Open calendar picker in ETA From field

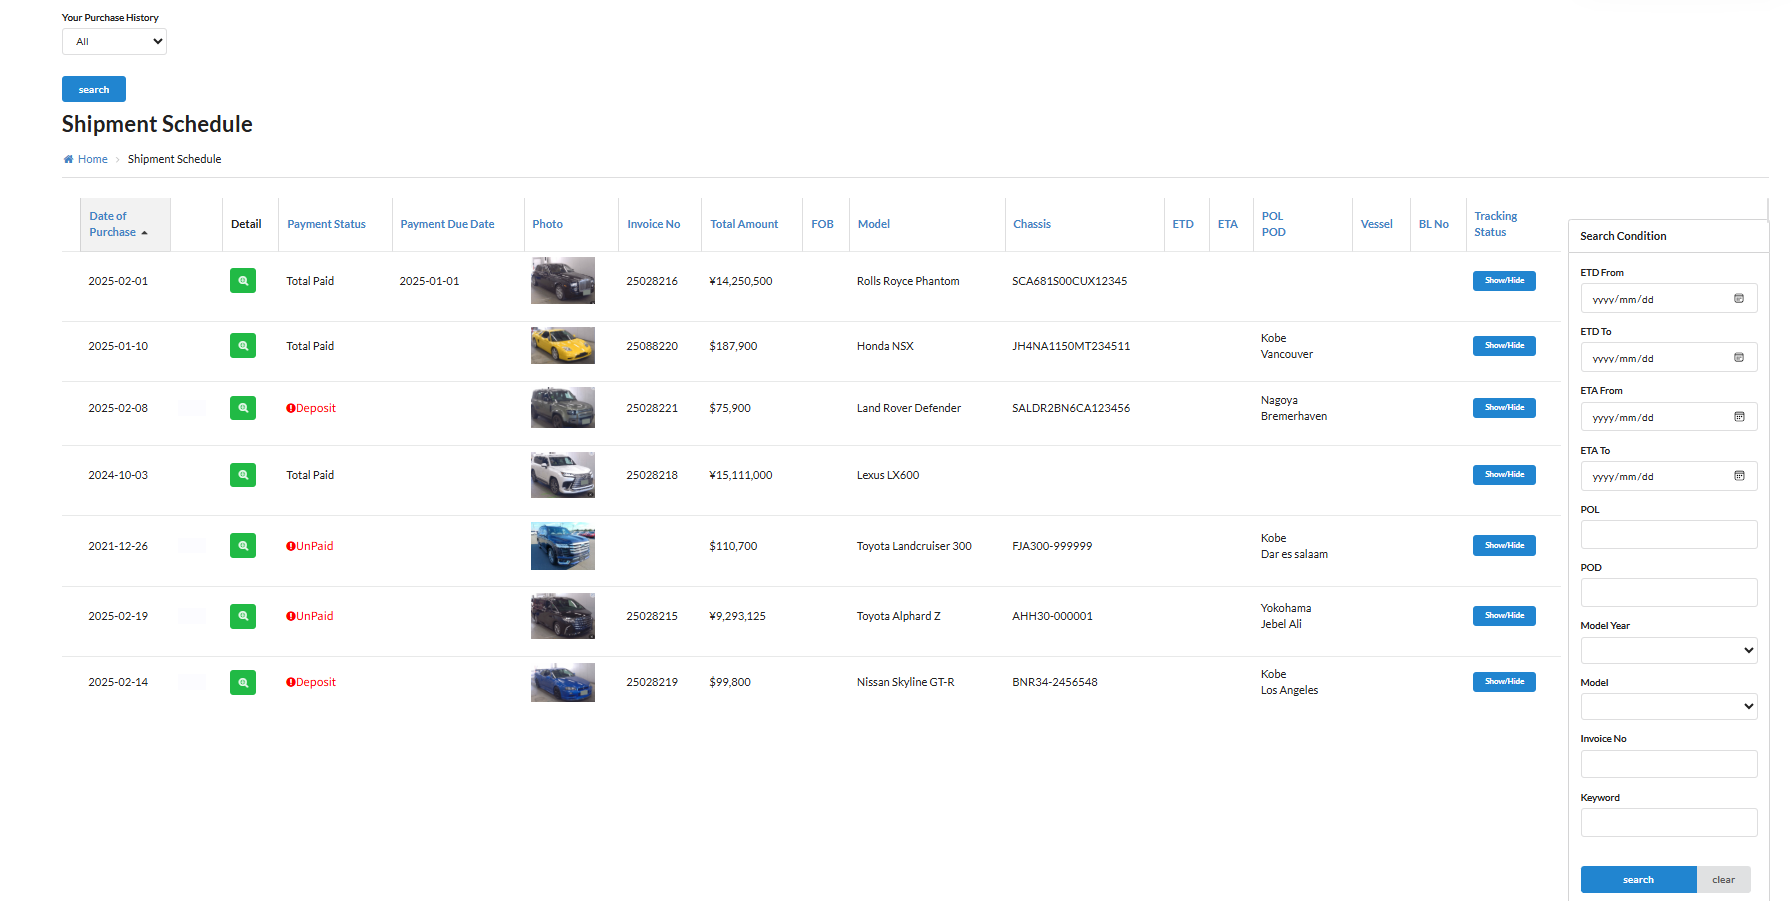(x=1739, y=417)
